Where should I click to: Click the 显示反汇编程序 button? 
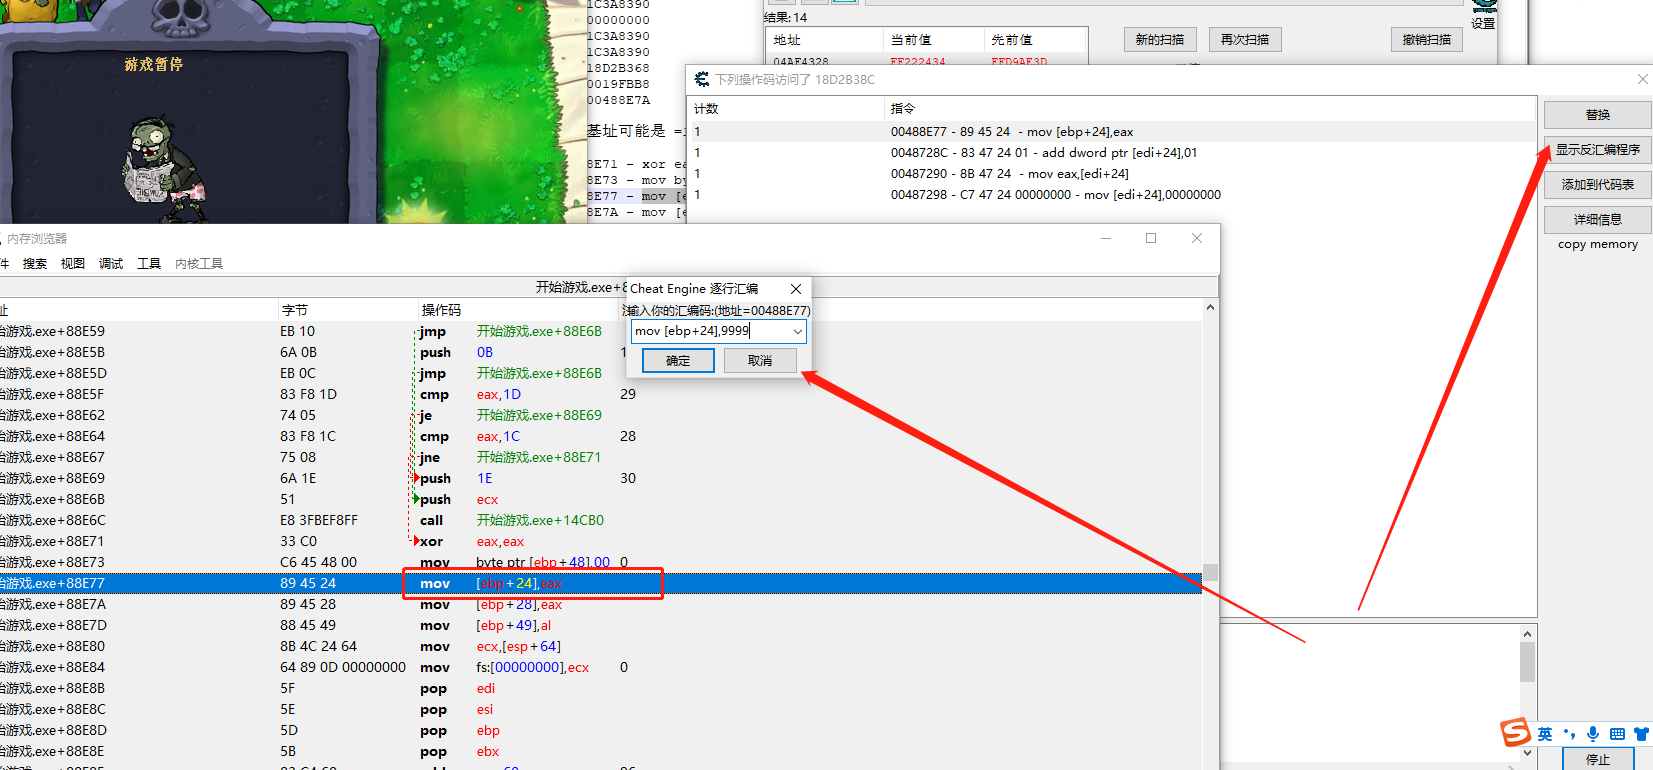click(1597, 150)
